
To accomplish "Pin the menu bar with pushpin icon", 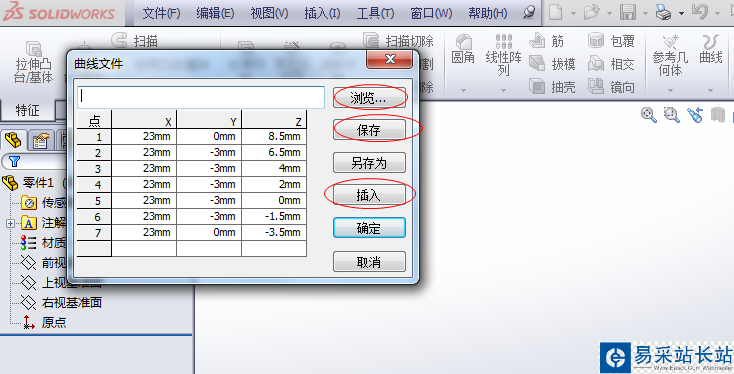I will (529, 13).
